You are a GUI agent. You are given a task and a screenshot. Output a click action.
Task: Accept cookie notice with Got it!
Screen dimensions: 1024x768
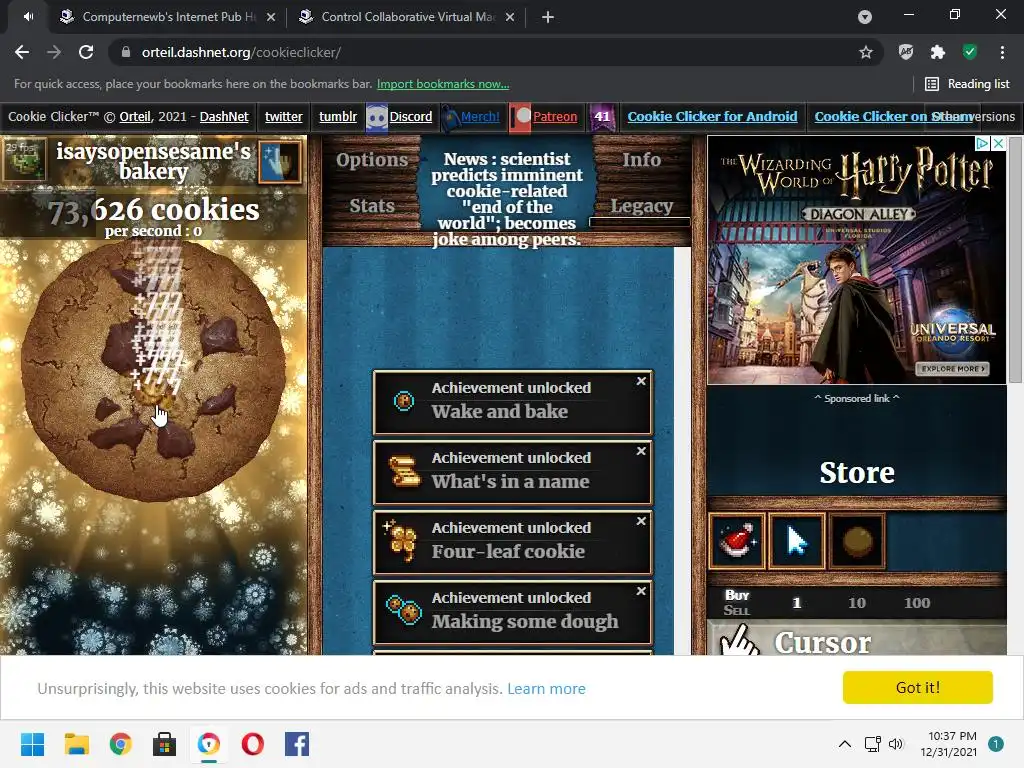[918, 687]
